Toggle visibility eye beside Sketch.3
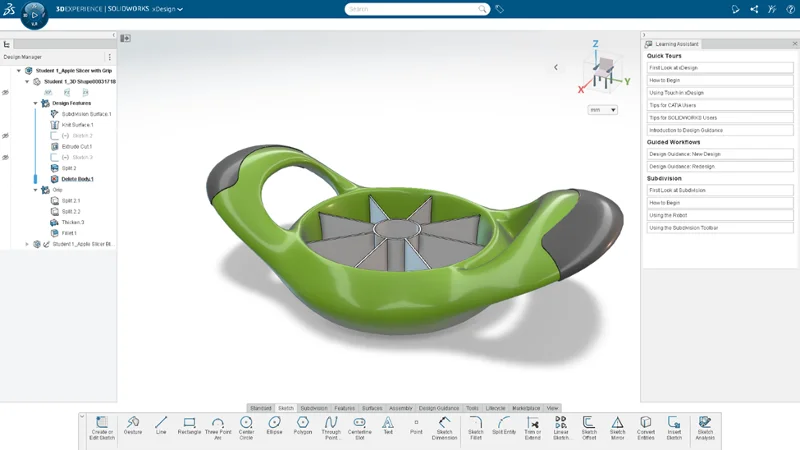Screen dimensions: 800x450 6,158
